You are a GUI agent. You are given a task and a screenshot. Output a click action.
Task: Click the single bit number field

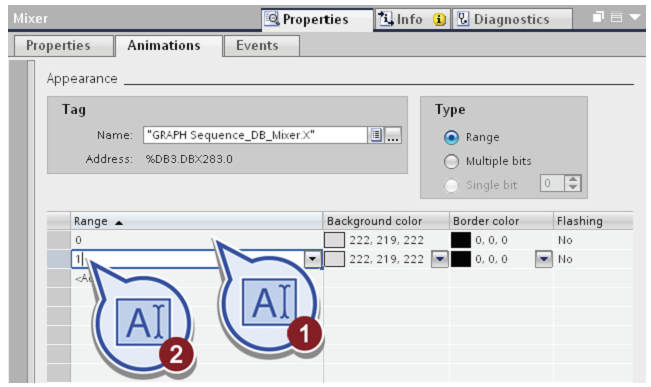click(x=552, y=183)
